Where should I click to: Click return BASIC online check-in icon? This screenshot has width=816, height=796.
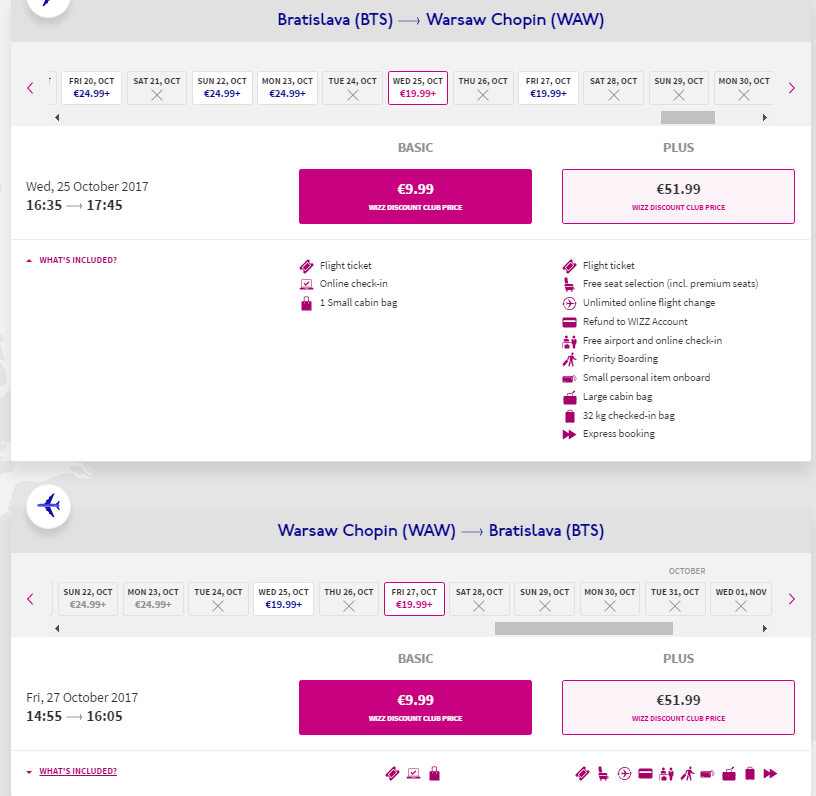(413, 774)
